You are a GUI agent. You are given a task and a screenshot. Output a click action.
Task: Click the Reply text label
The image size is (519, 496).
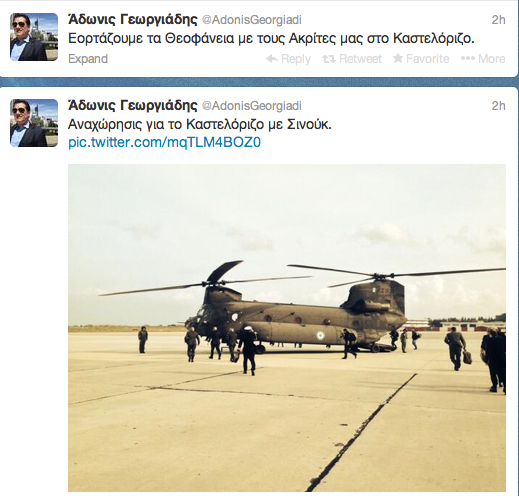point(296,59)
